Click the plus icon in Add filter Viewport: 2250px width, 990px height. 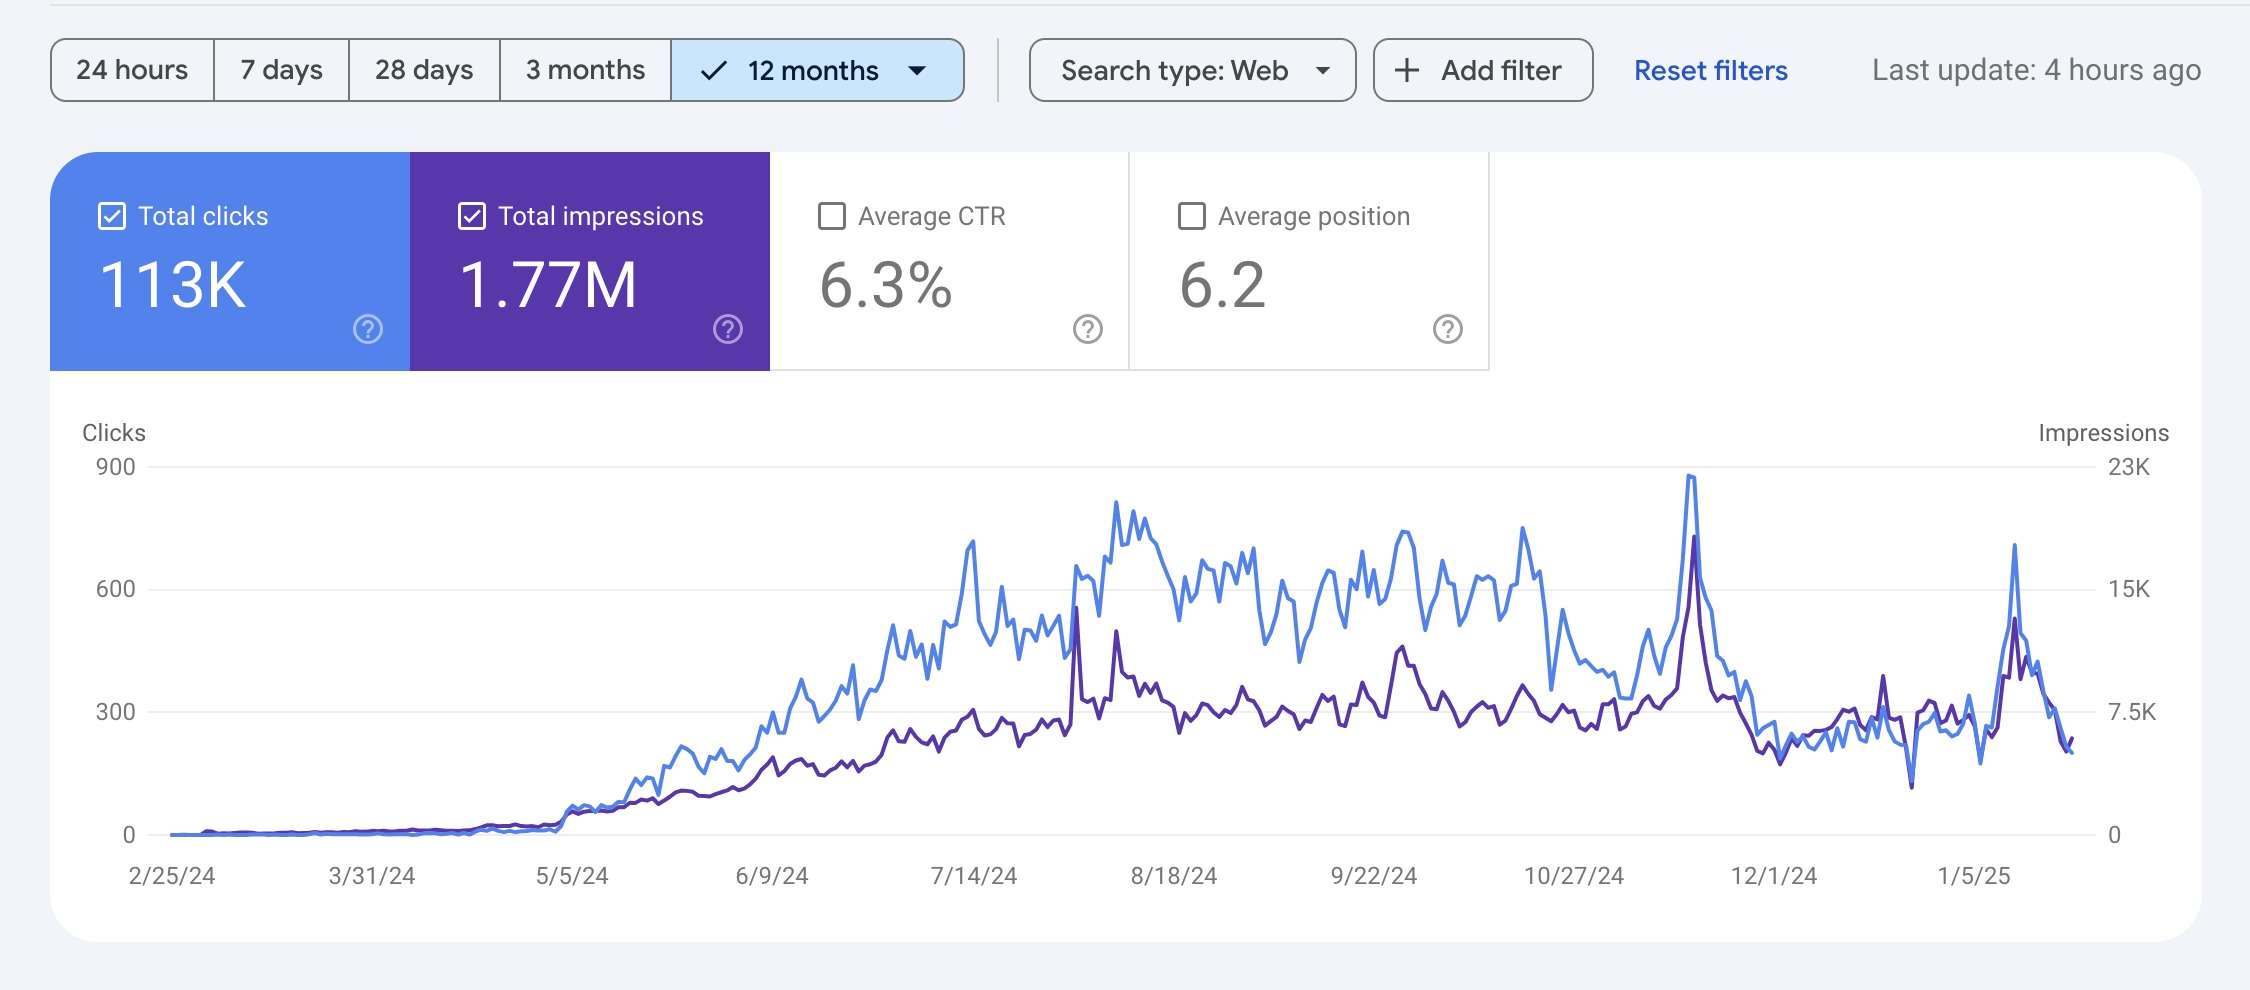point(1407,70)
